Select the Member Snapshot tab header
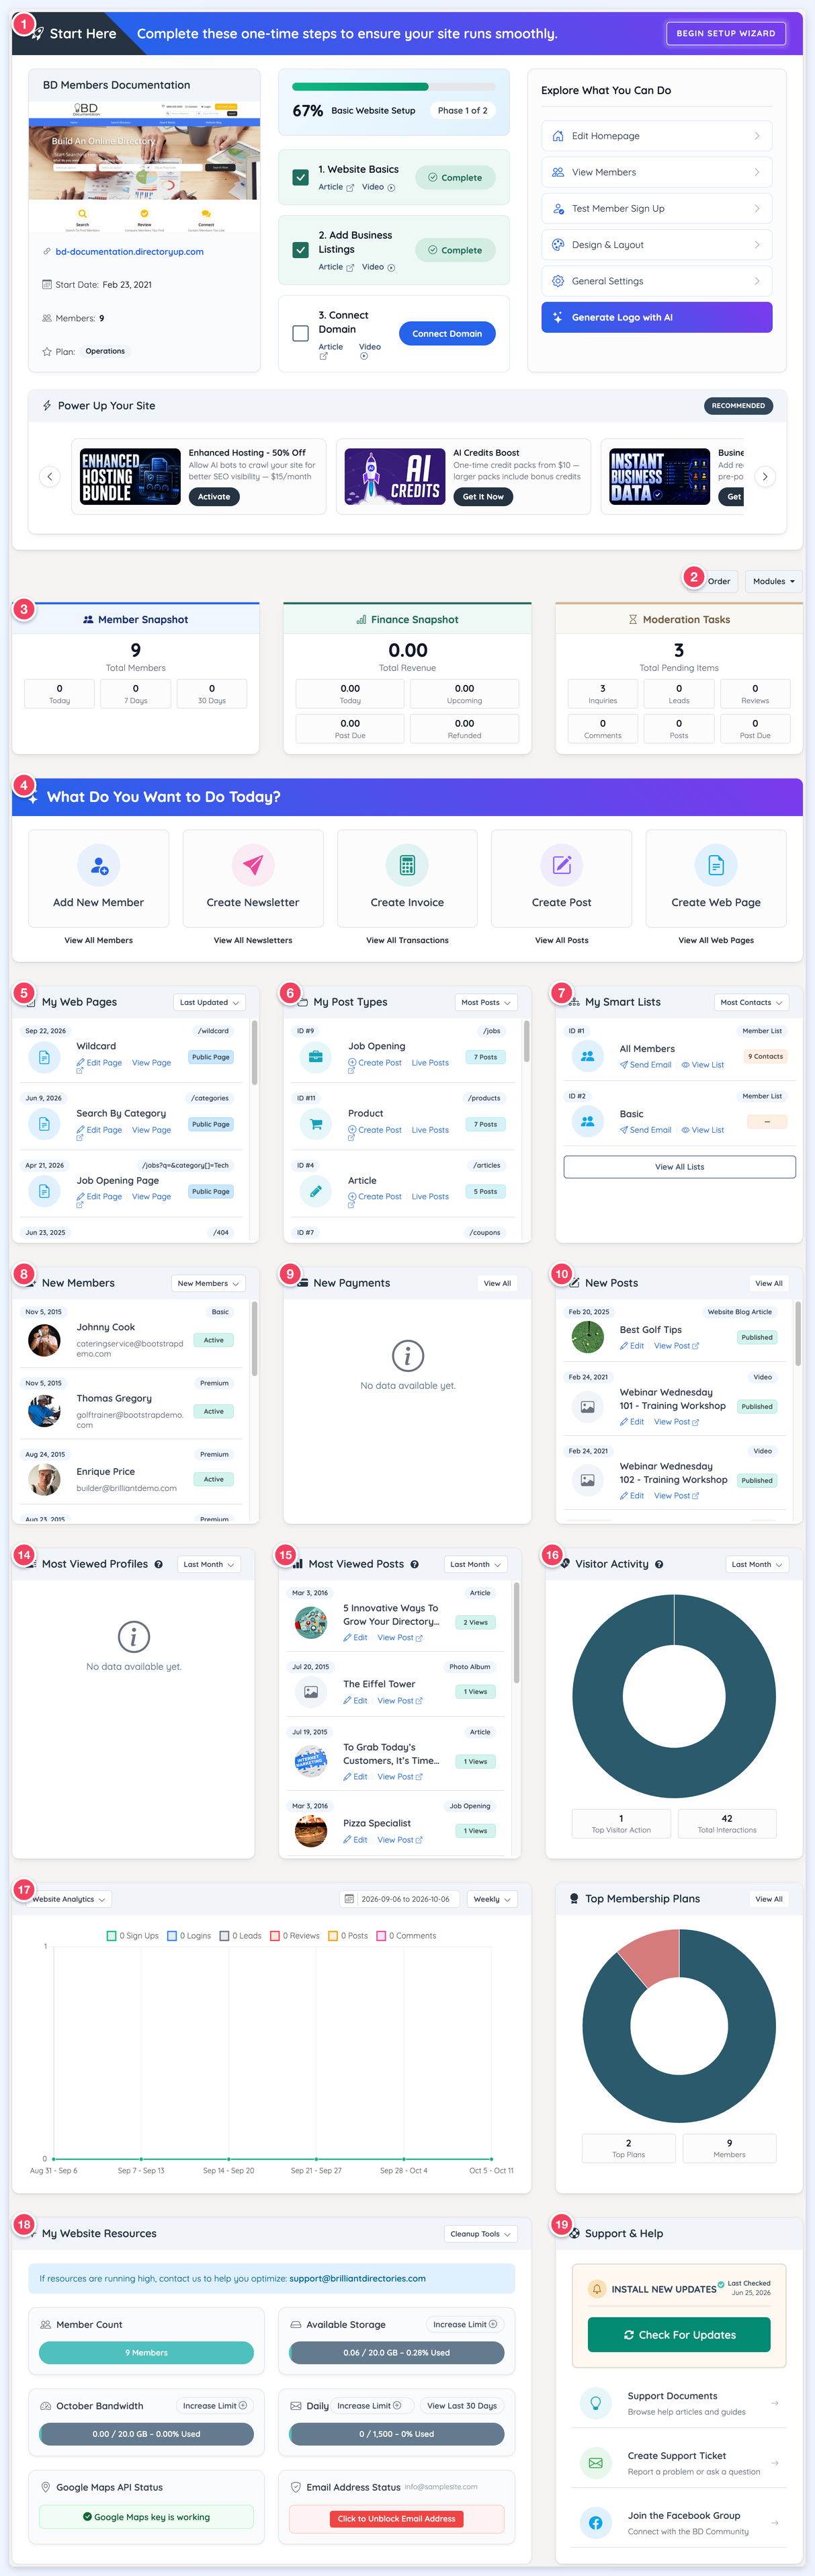The height and width of the screenshot is (2576, 815). pyautogui.click(x=135, y=620)
